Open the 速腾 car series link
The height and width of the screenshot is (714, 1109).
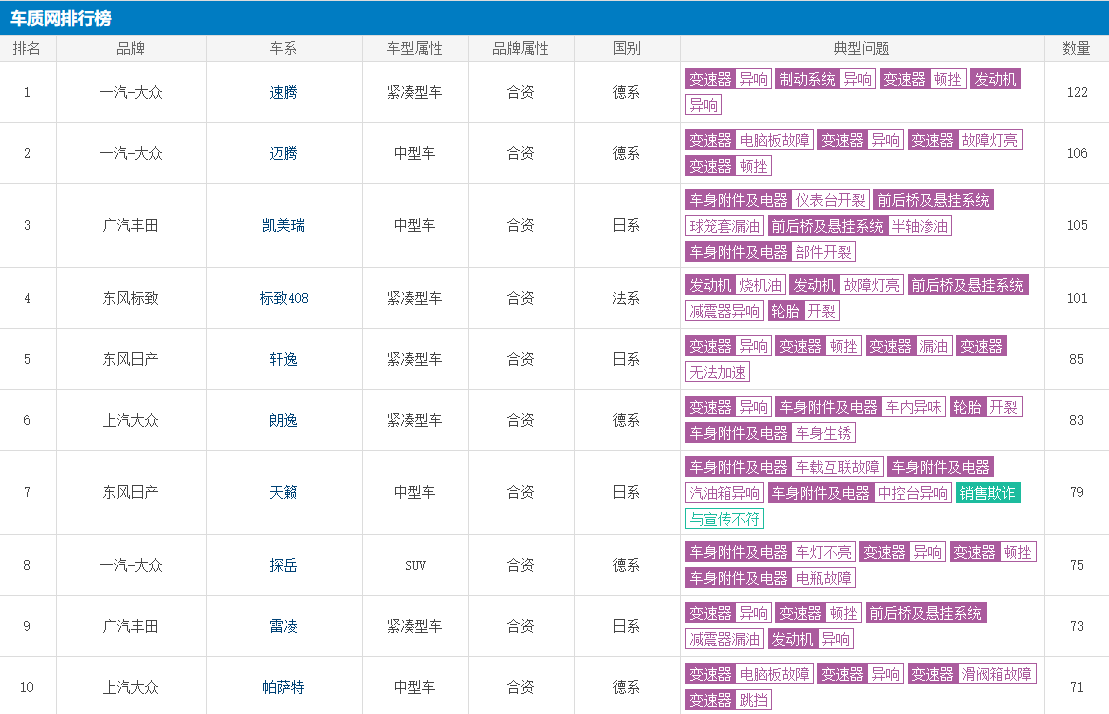tap(283, 92)
